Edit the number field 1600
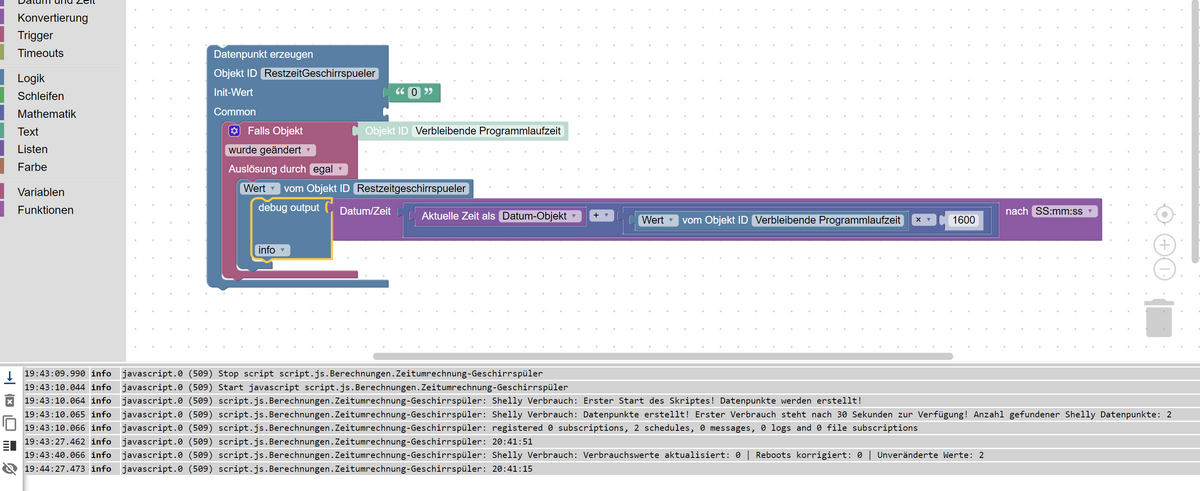 pyautogui.click(x=964, y=220)
